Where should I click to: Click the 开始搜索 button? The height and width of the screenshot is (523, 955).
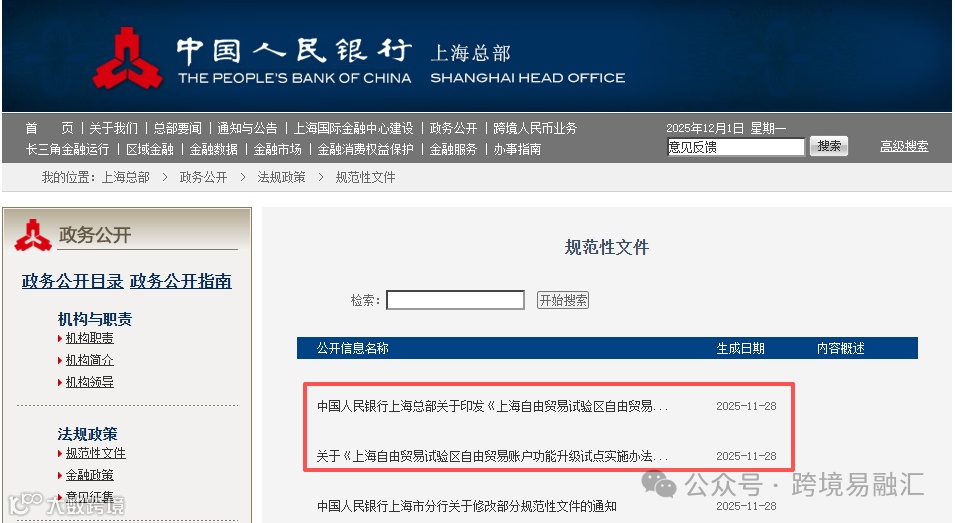tap(563, 300)
